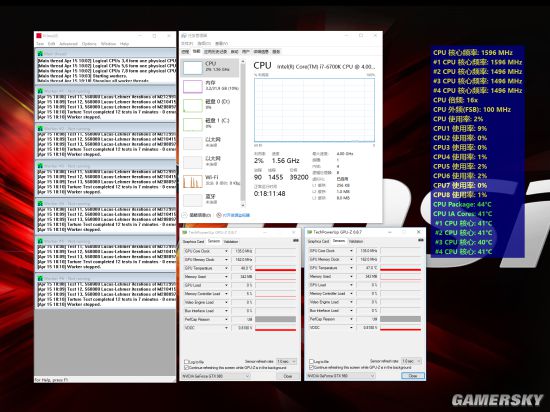Click the Task Manager title bar icon
The width and height of the screenshot is (550, 412).
[184, 36]
